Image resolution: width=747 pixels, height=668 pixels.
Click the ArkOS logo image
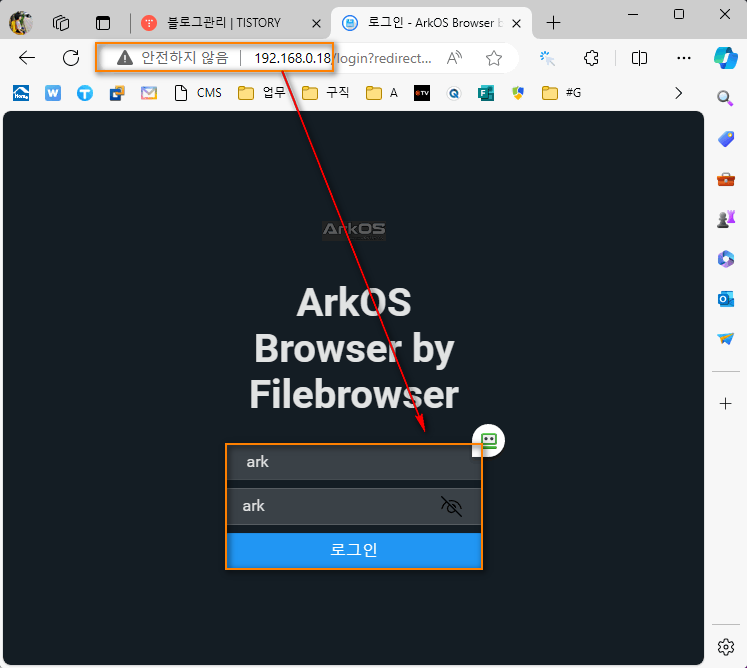pyautogui.click(x=354, y=231)
